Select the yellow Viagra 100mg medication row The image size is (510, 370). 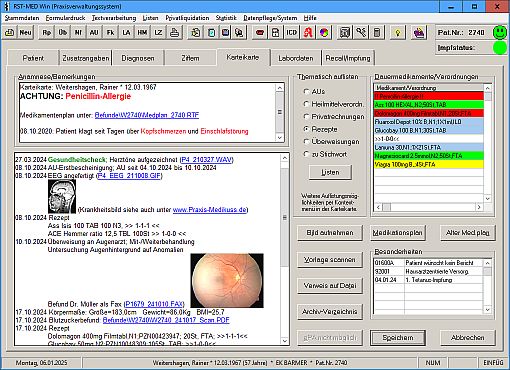pos(428,164)
